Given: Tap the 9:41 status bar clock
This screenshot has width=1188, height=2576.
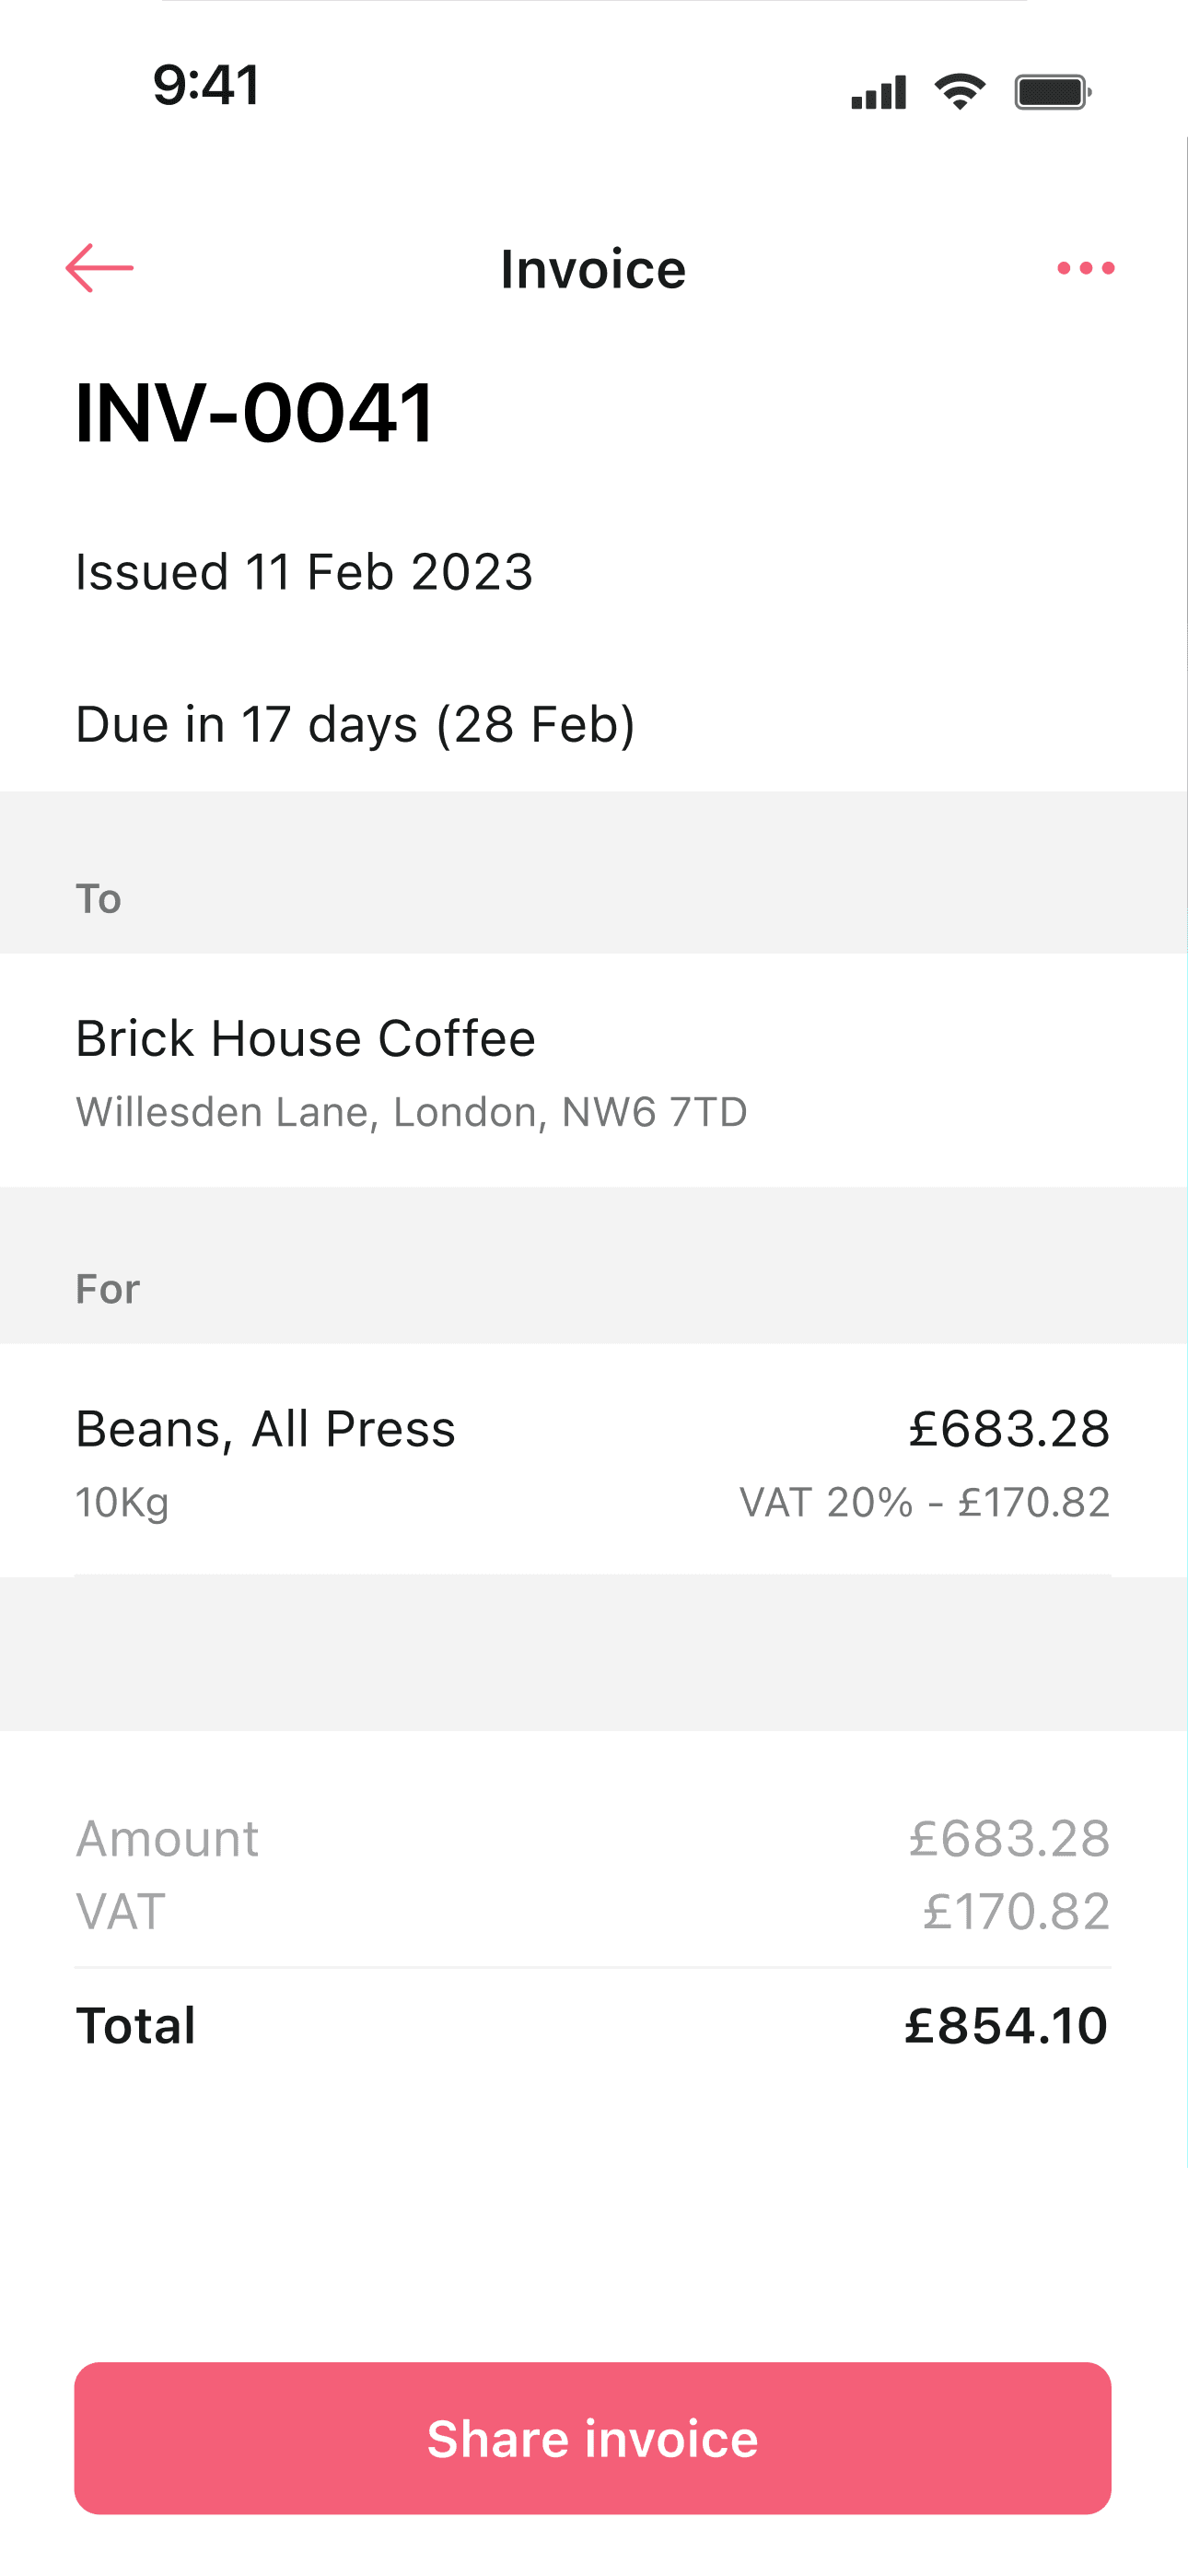Looking at the screenshot, I should pos(206,84).
